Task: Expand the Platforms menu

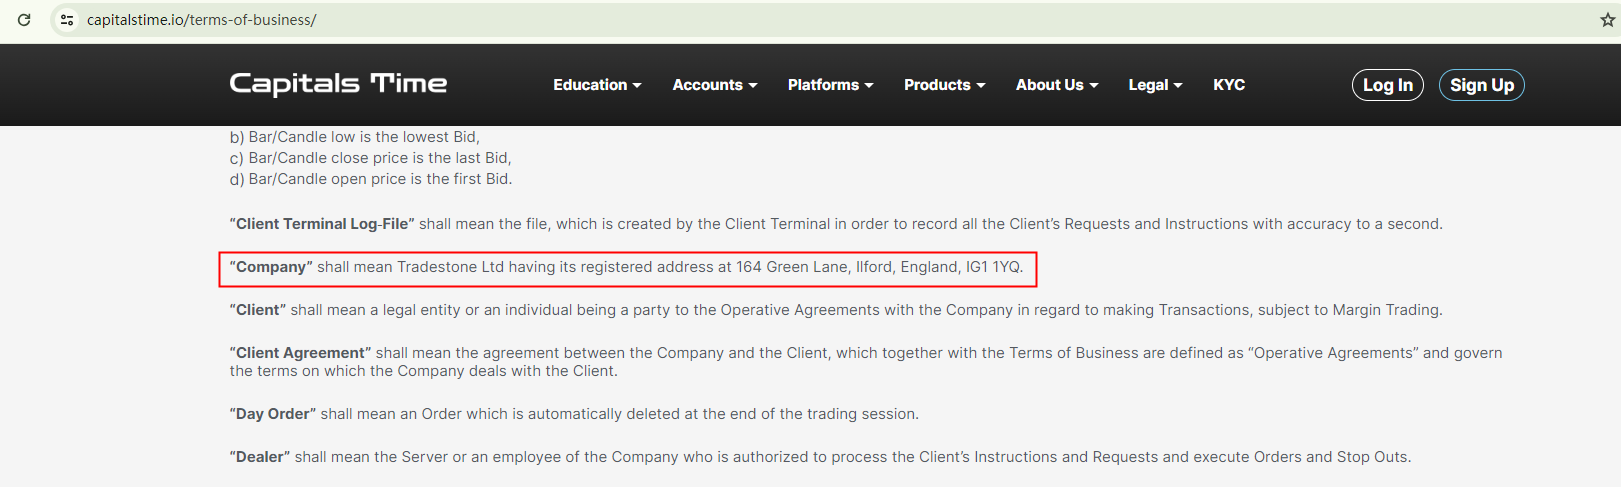Action: [830, 85]
